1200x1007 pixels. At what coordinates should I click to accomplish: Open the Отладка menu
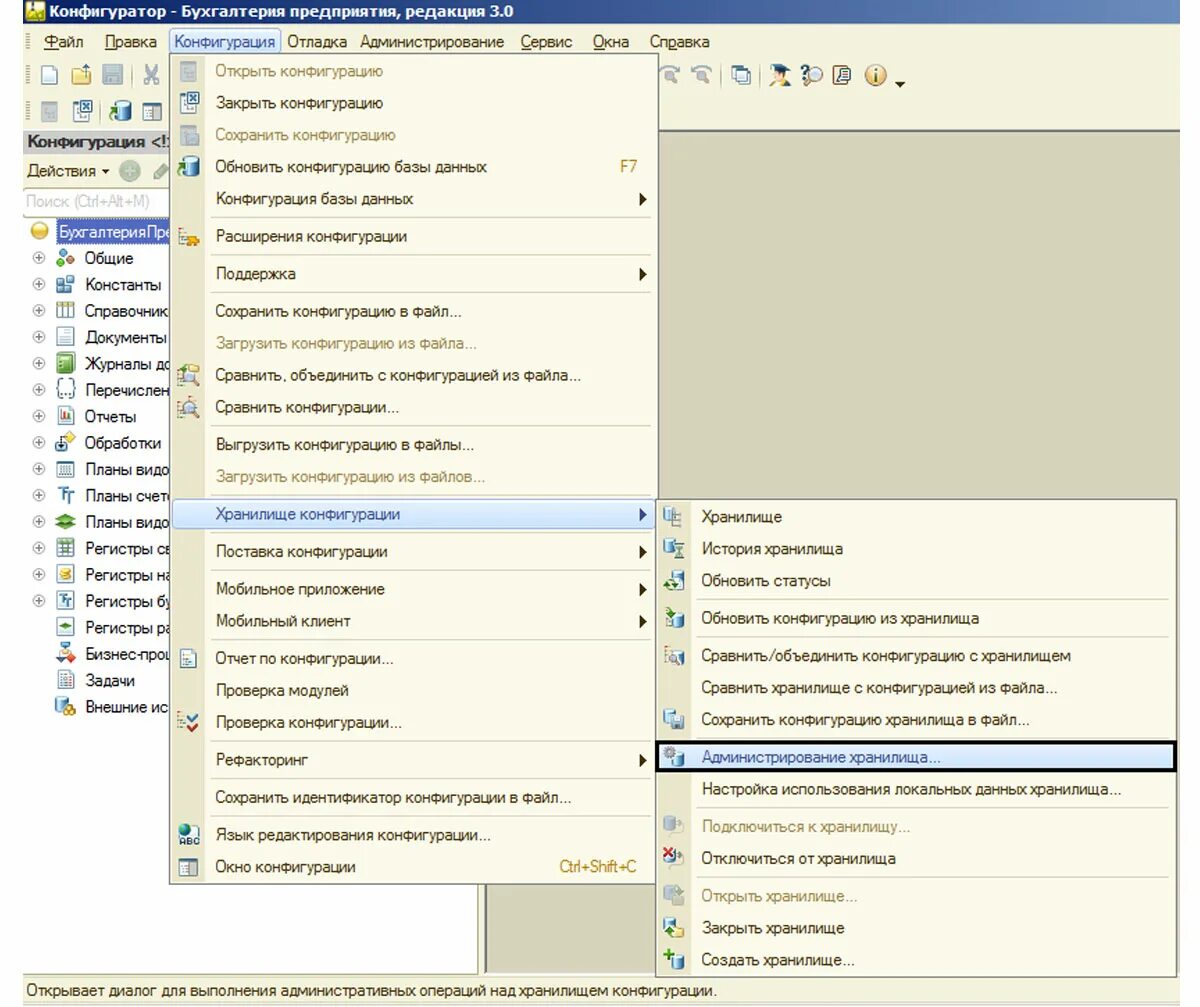point(317,42)
